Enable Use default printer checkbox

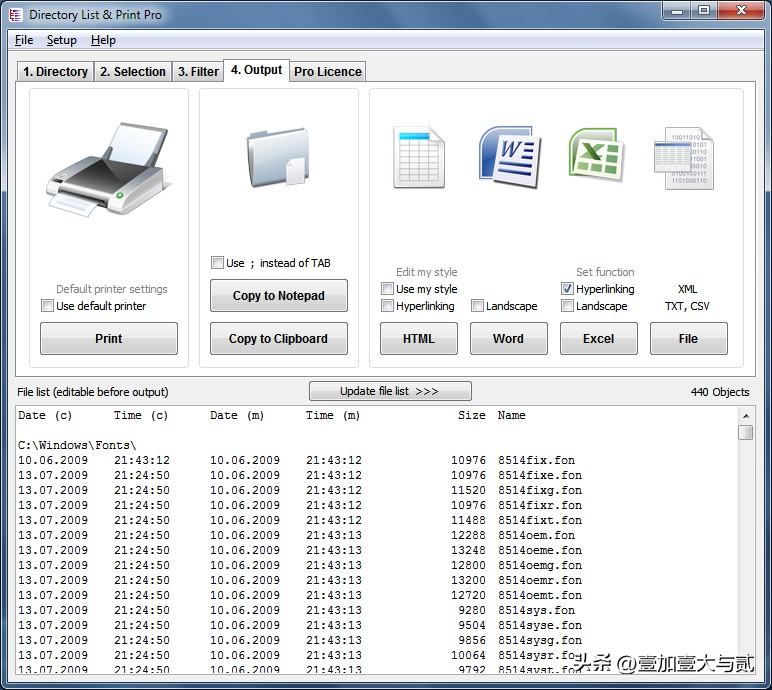coord(47,306)
